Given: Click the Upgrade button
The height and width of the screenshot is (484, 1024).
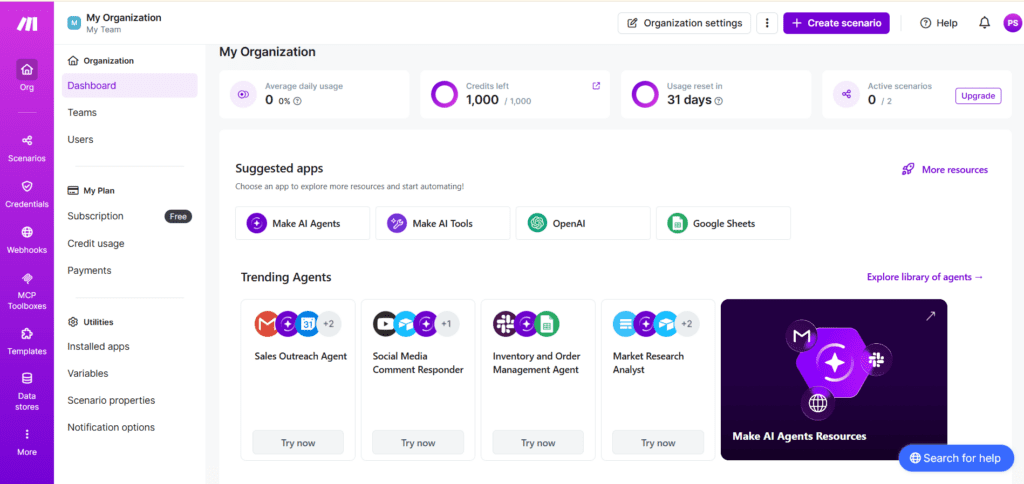Looking at the screenshot, I should 978,96.
